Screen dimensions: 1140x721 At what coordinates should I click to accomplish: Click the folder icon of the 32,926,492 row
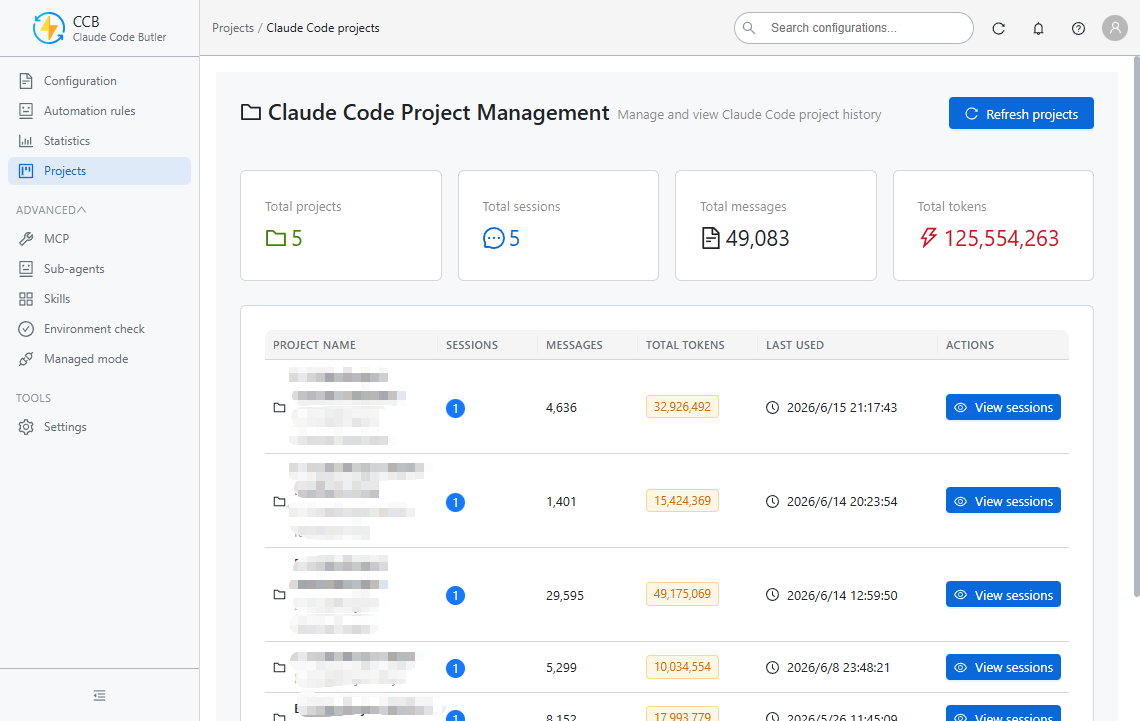point(279,408)
